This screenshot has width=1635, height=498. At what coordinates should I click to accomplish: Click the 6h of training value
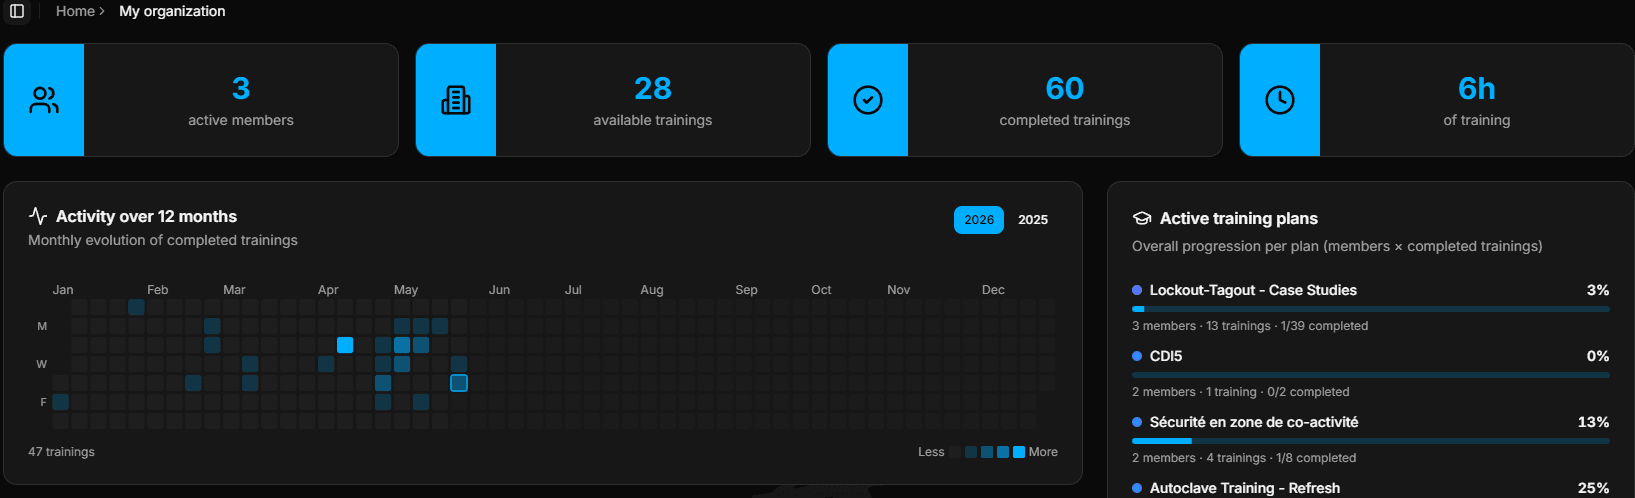click(1477, 88)
